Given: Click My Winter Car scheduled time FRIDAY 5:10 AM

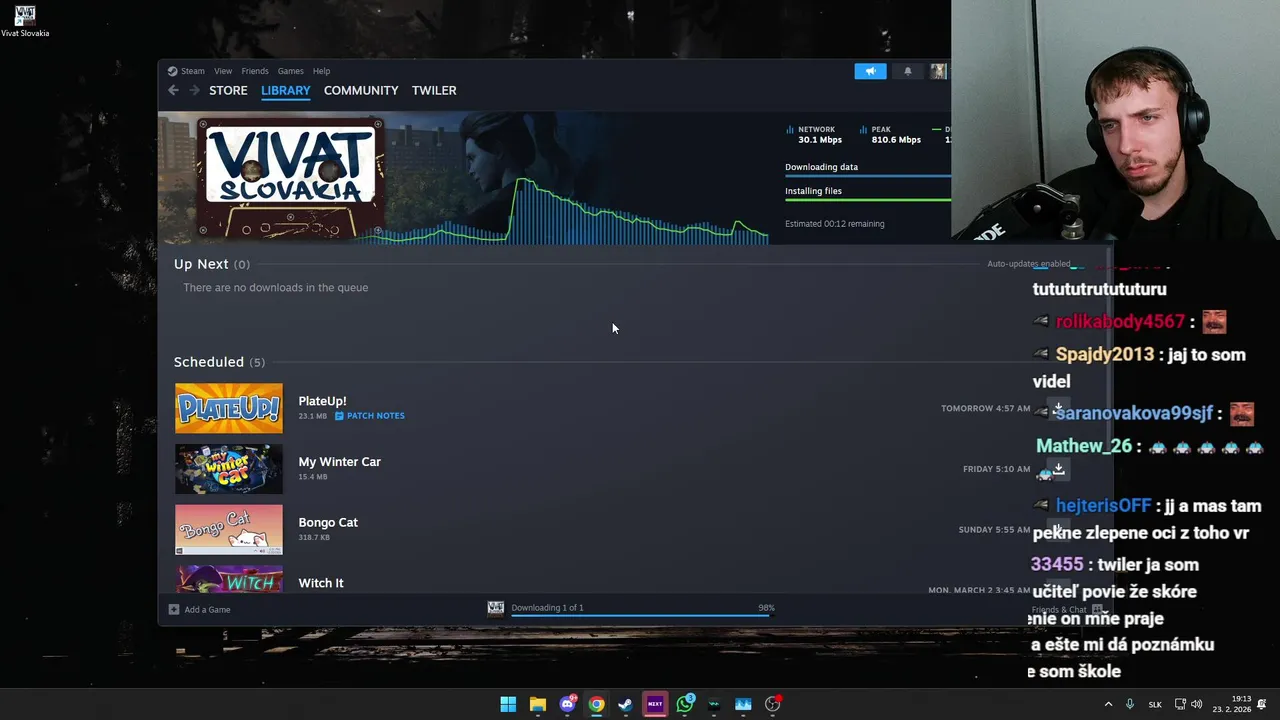Looking at the screenshot, I should click(x=996, y=469).
